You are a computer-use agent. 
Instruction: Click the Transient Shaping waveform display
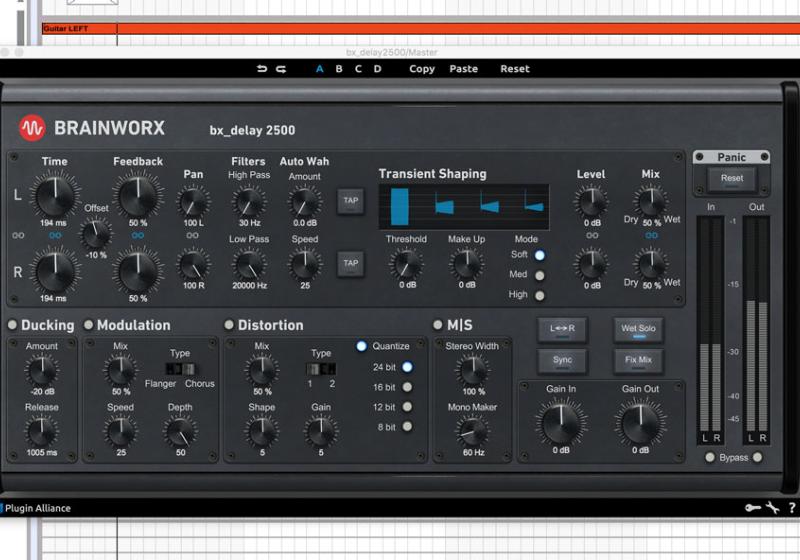[463, 206]
